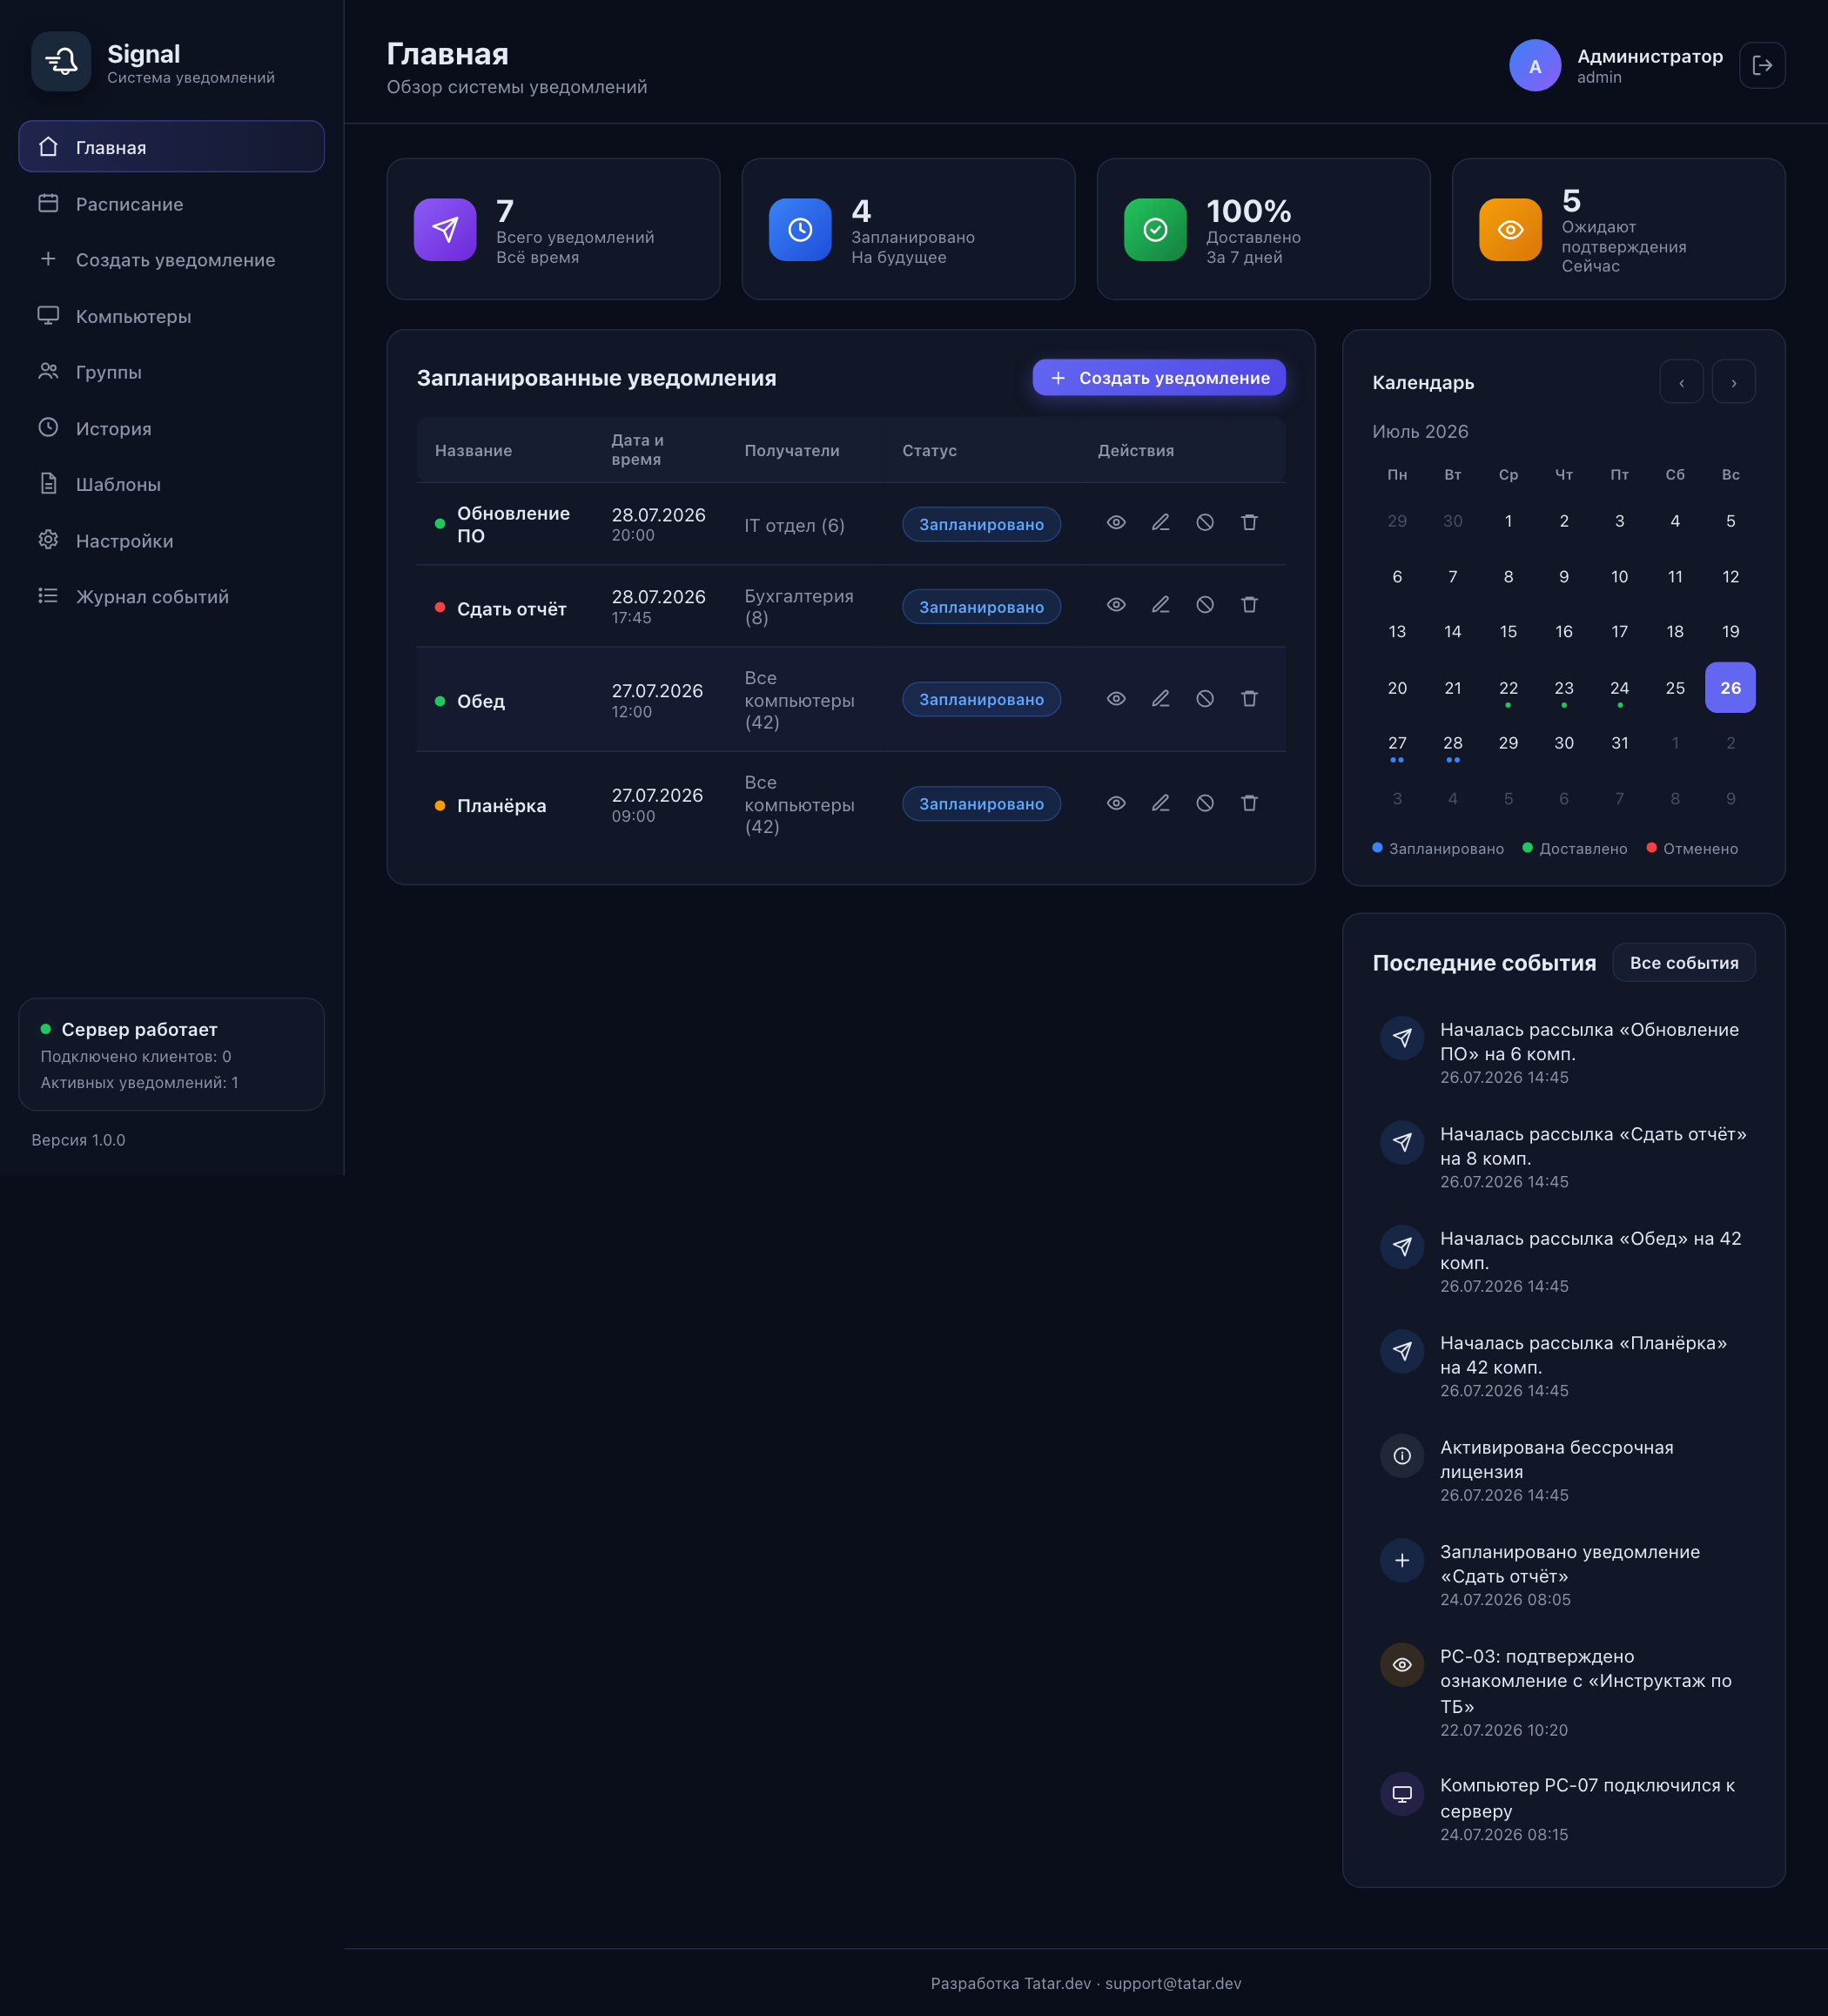The height and width of the screenshot is (2016, 1828).
Task: Edit the Обед notification with pencil icon
Action: pos(1160,699)
